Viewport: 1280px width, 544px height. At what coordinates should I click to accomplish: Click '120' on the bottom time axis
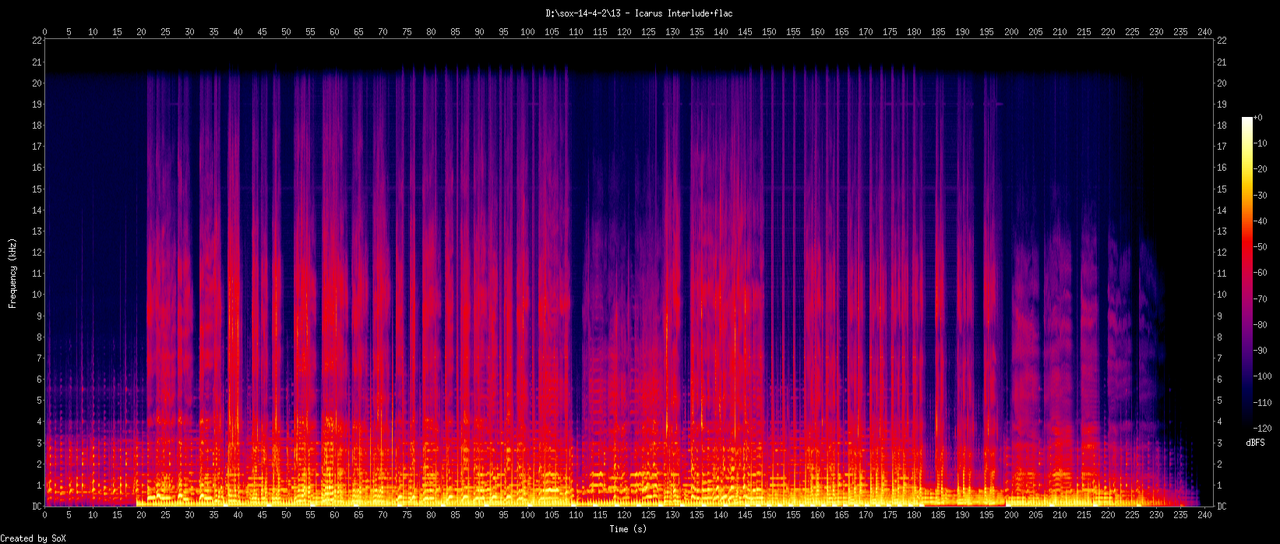click(624, 517)
